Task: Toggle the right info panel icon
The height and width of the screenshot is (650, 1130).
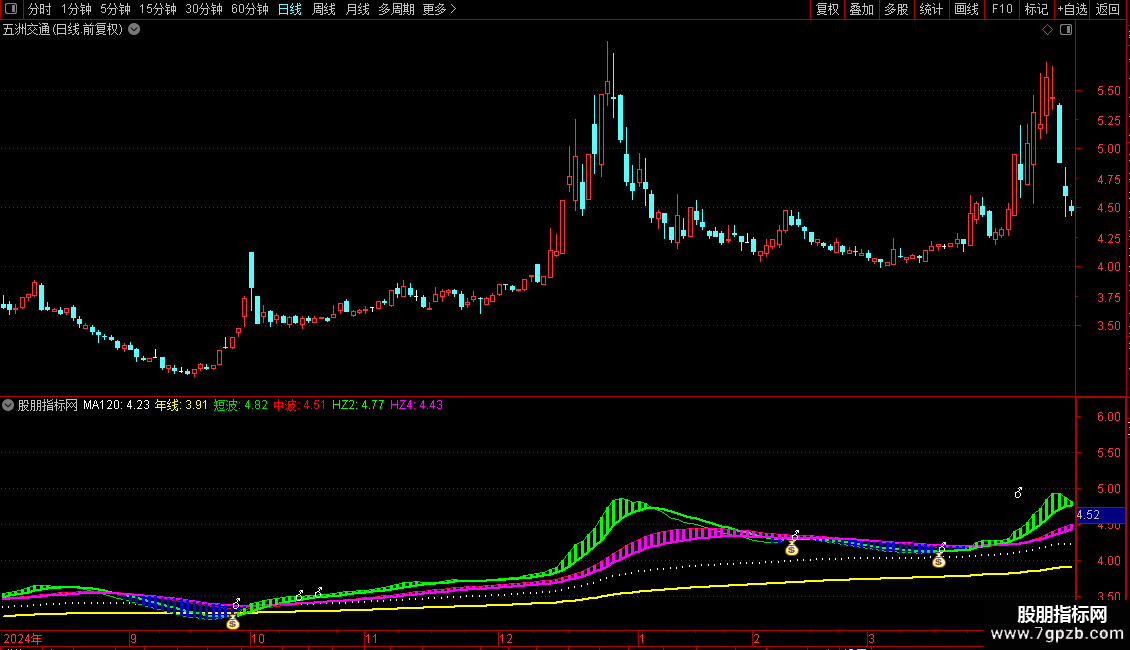Action: [1066, 30]
